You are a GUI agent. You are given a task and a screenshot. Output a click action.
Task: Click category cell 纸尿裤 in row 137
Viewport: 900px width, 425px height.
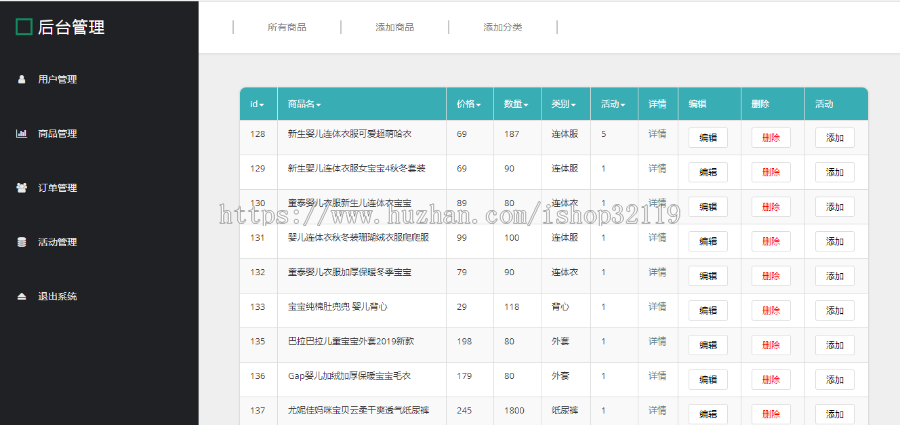pos(565,410)
